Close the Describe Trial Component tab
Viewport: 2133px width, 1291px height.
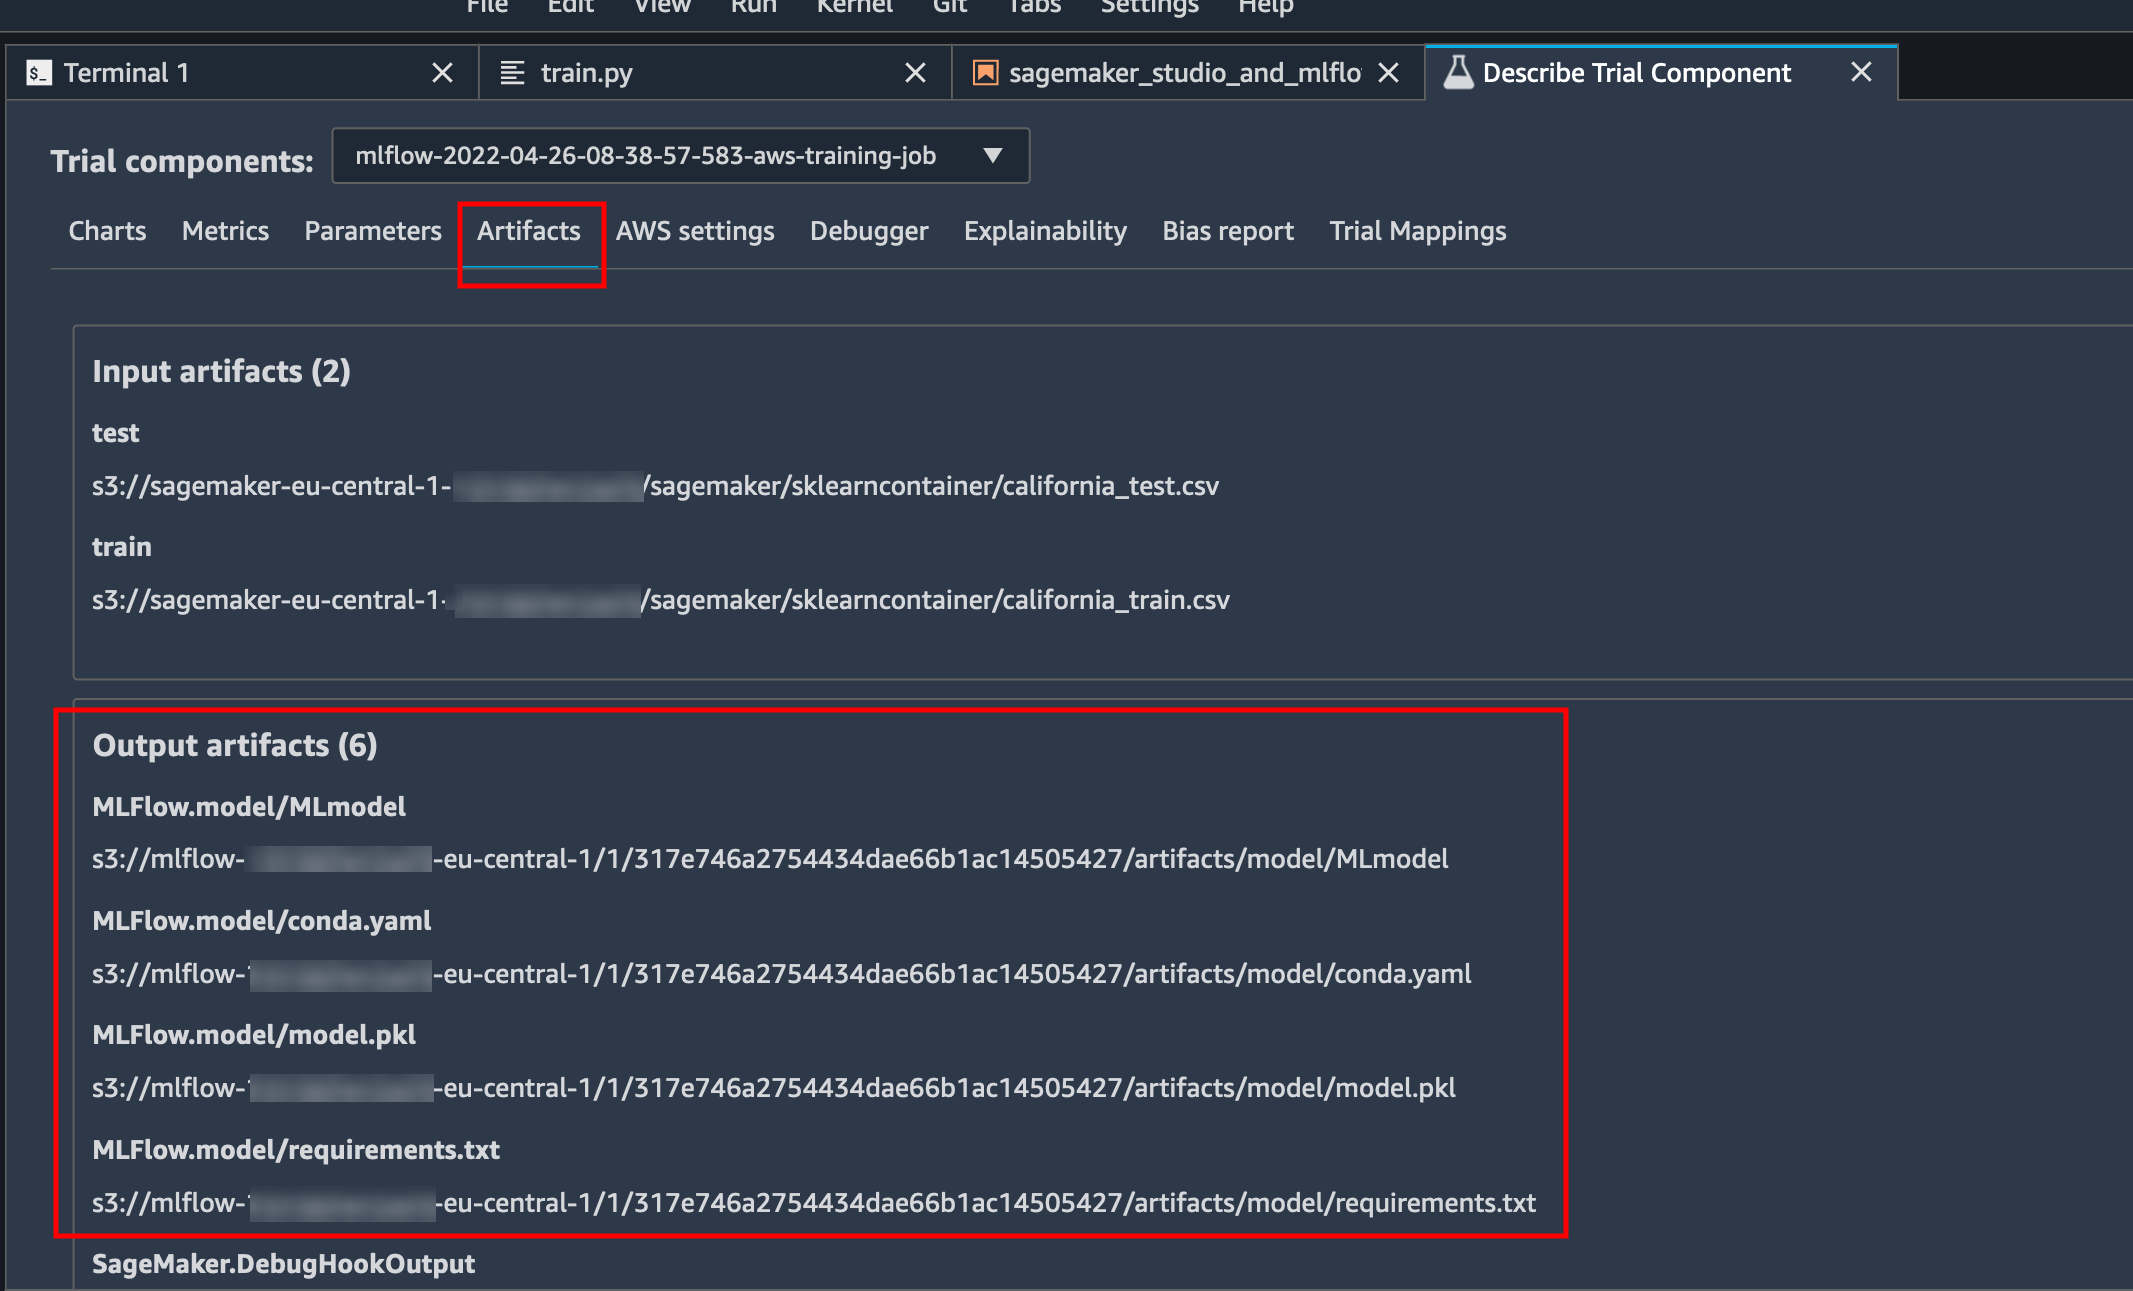(1861, 72)
